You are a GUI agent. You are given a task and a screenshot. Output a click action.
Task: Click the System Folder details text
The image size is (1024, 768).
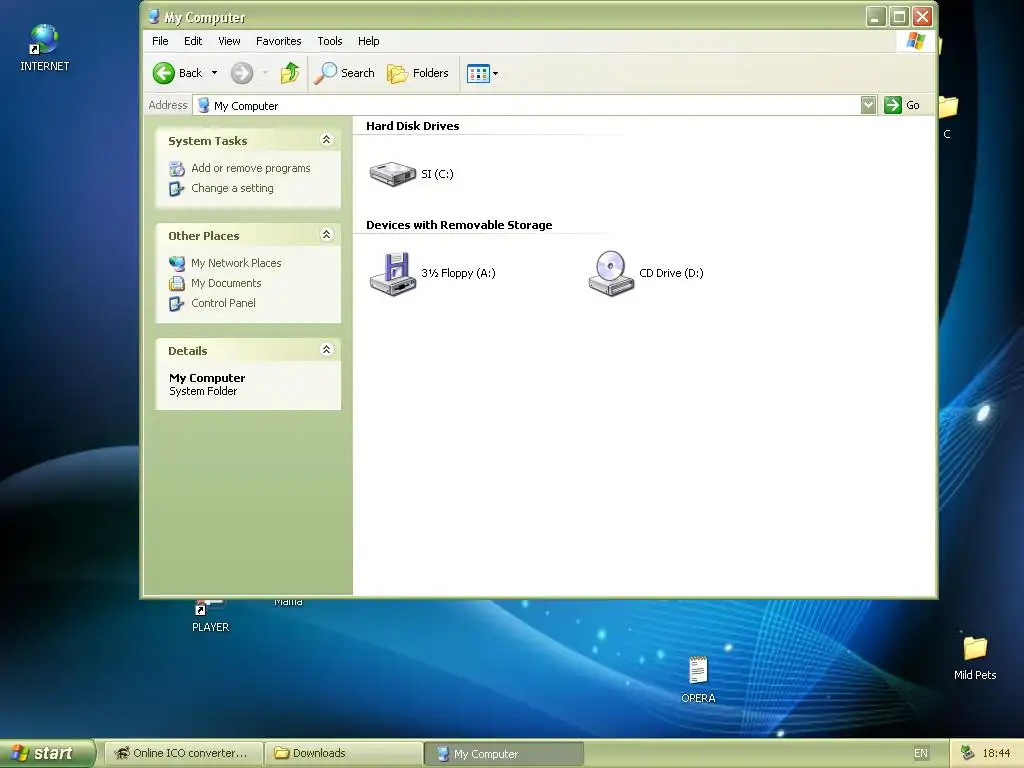203,391
